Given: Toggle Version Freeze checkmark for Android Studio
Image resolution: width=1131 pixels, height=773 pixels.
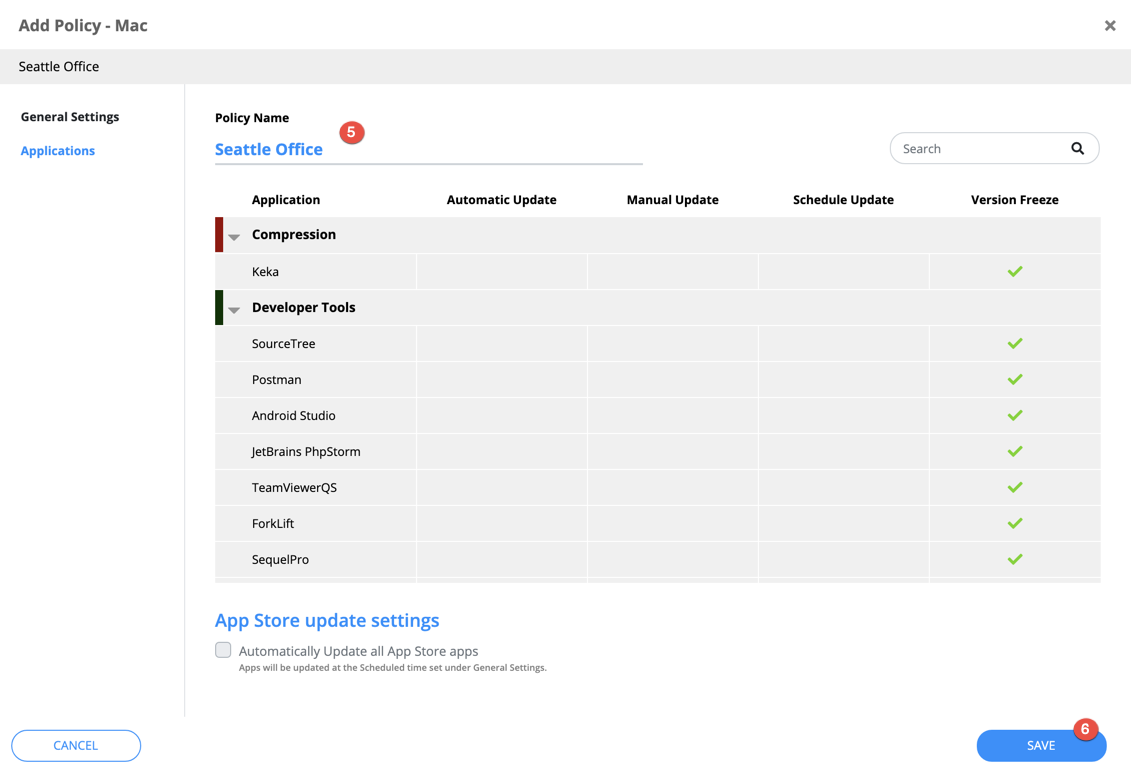Looking at the screenshot, I should click(1015, 415).
